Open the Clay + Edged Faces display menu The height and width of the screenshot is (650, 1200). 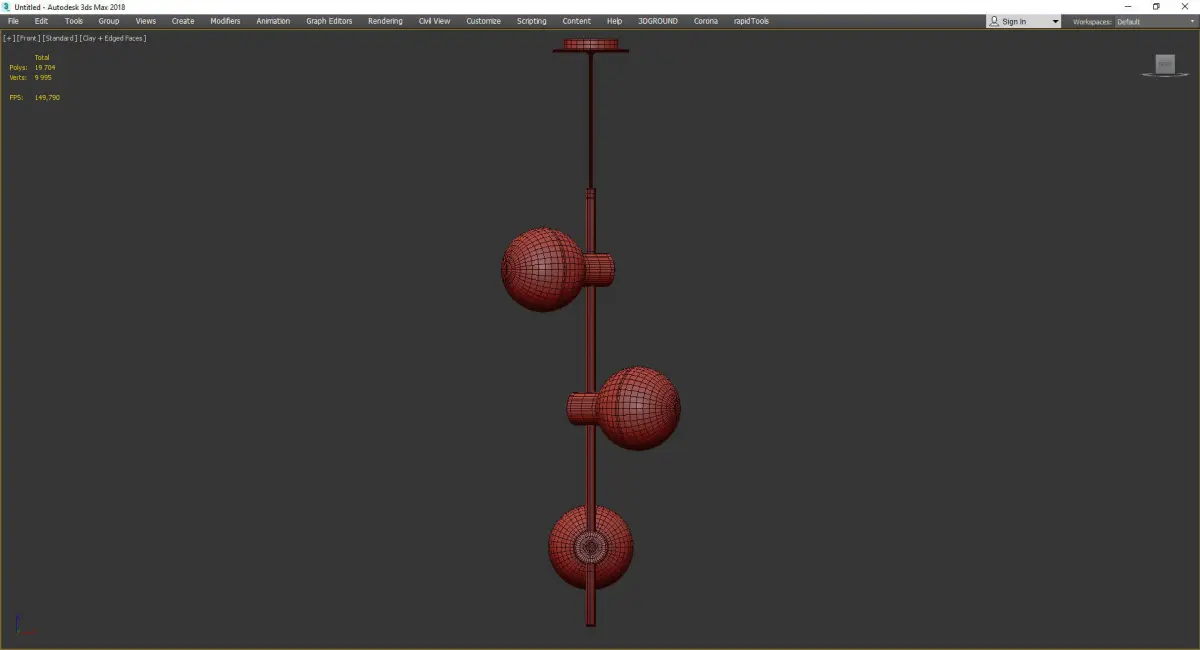(x=113, y=38)
